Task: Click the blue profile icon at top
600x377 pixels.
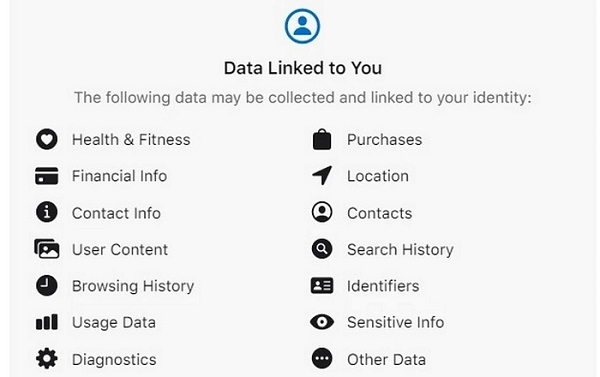Action: [302, 26]
